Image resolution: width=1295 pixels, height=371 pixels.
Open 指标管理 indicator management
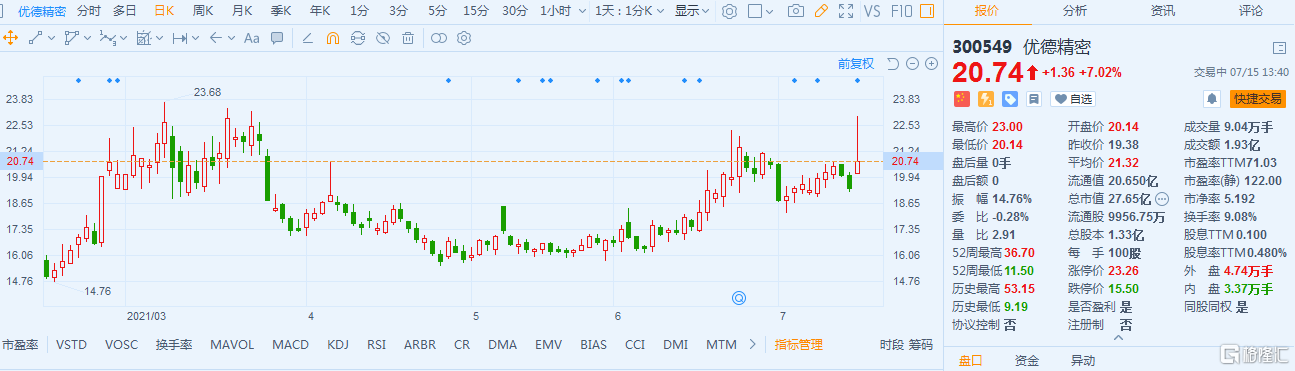798,344
